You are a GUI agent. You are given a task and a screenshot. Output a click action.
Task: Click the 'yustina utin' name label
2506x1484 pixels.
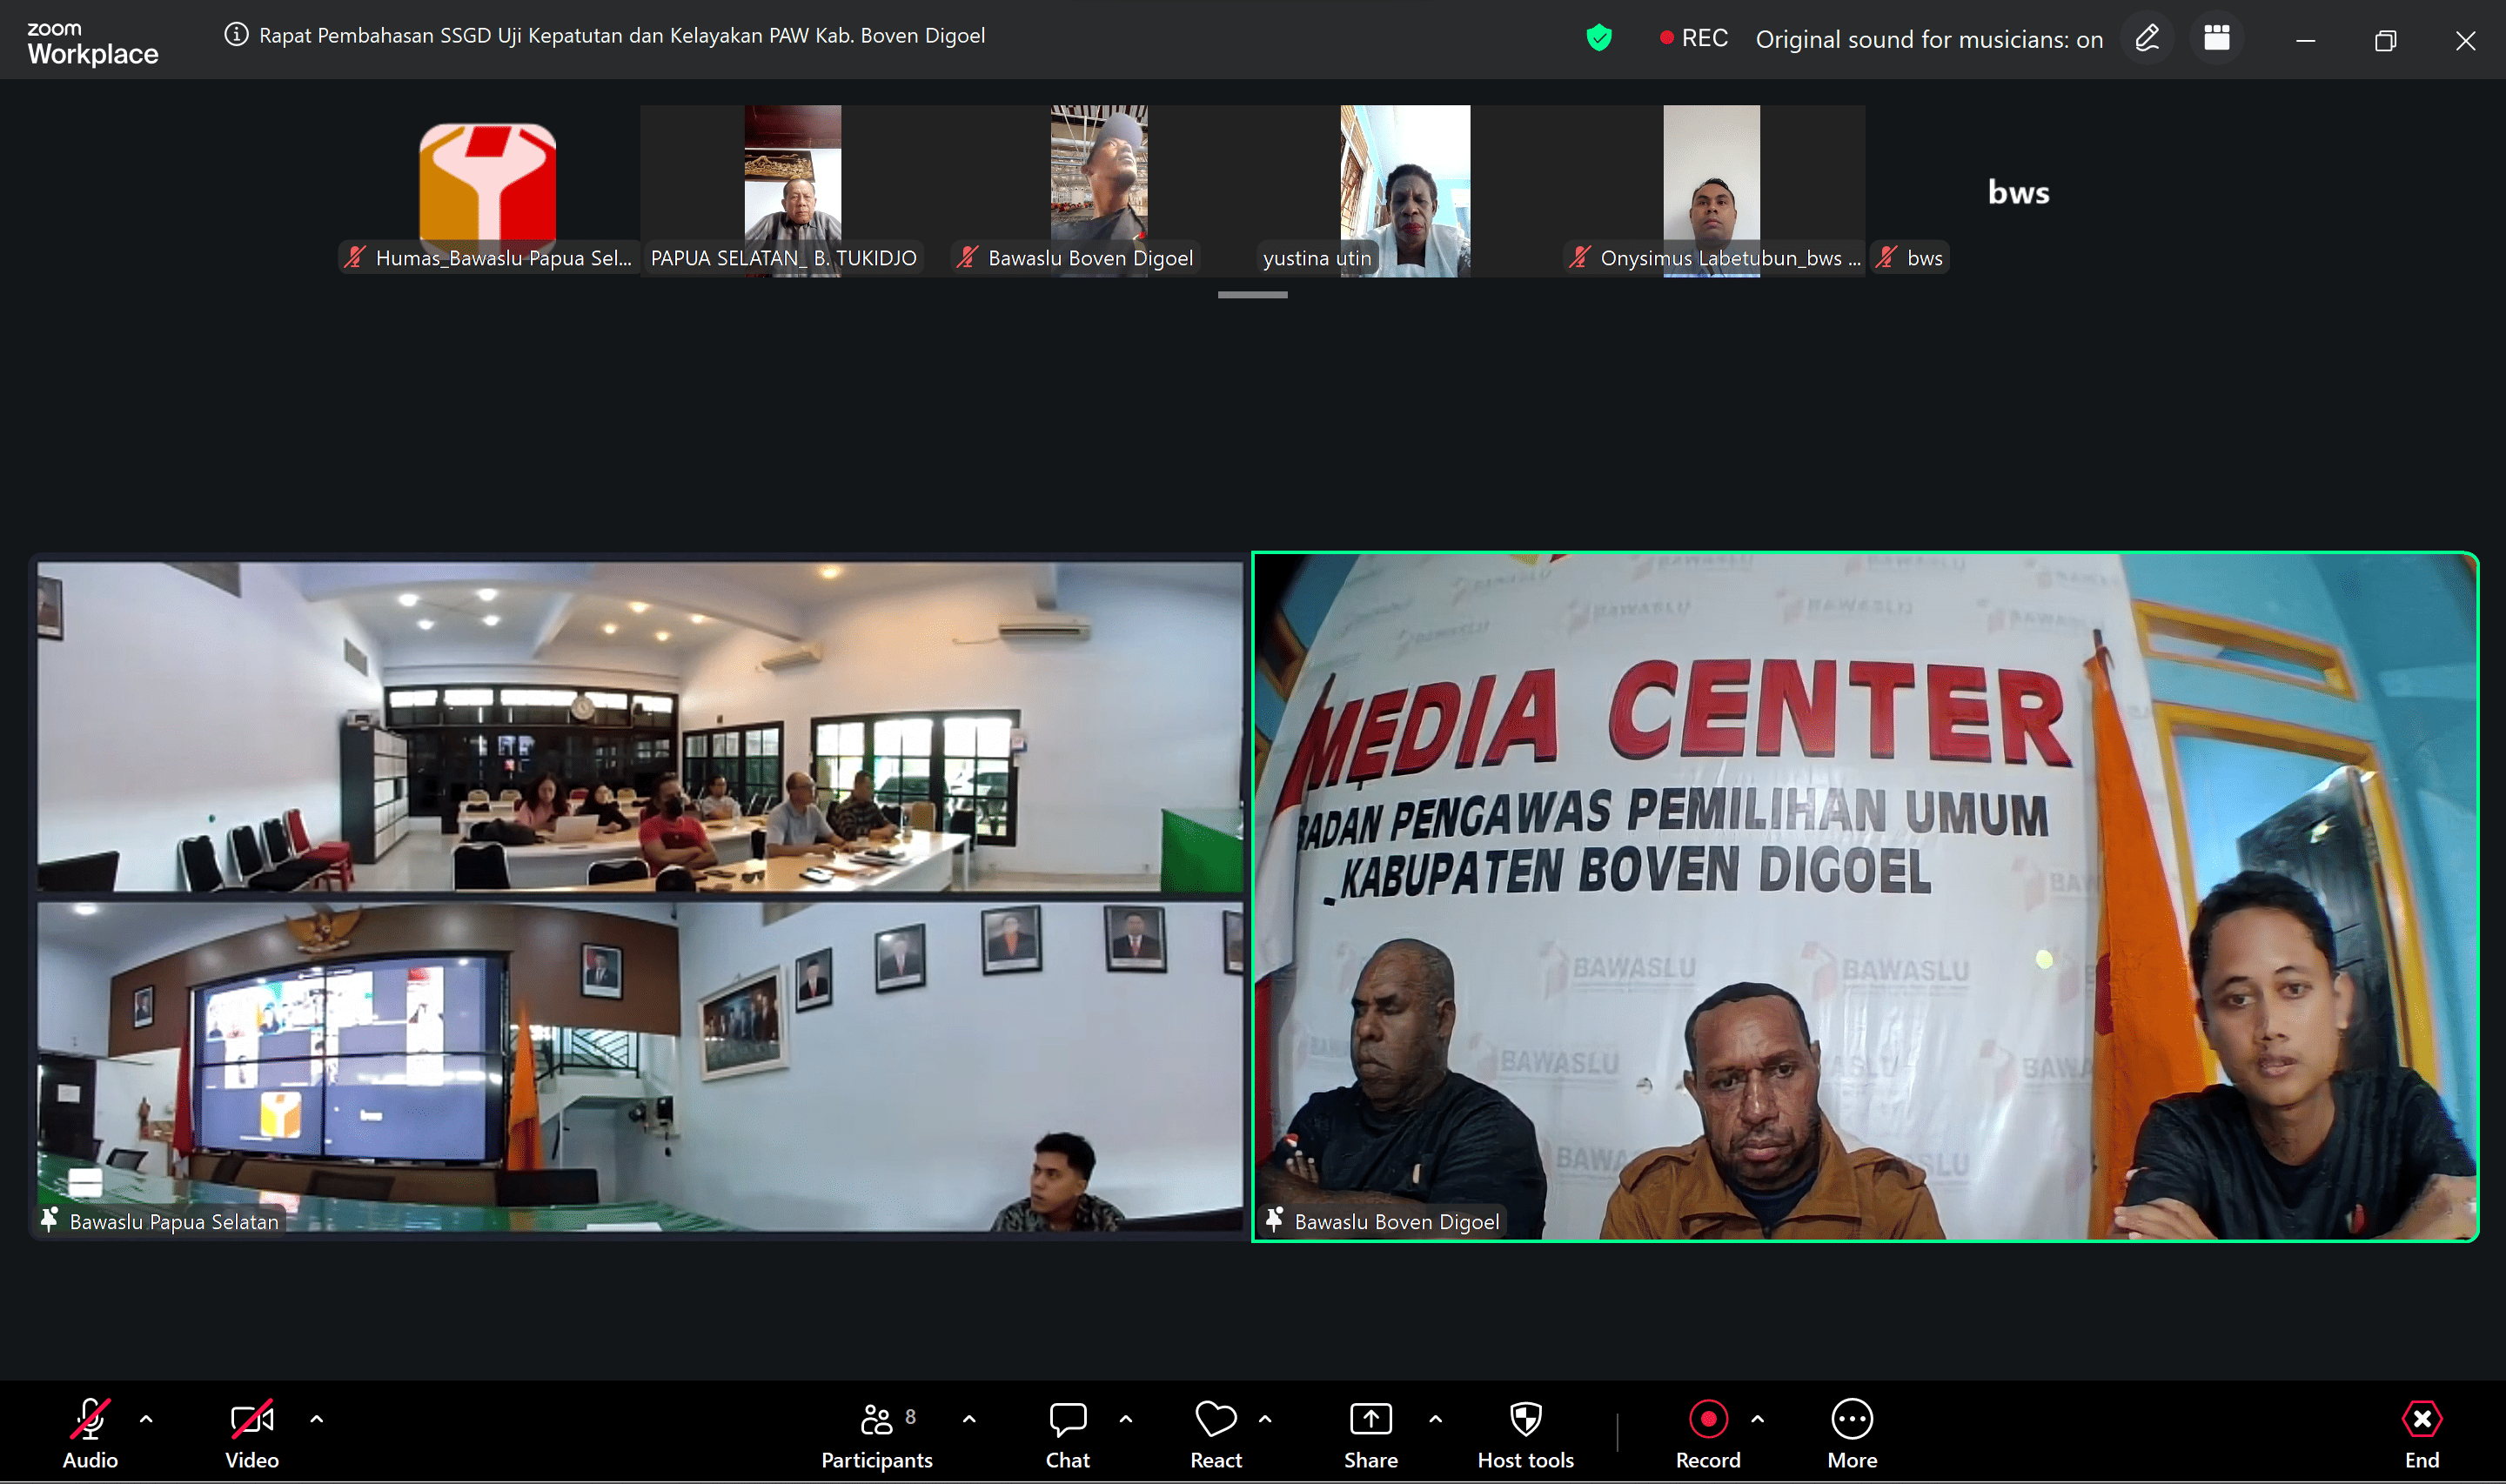pos(1317,258)
